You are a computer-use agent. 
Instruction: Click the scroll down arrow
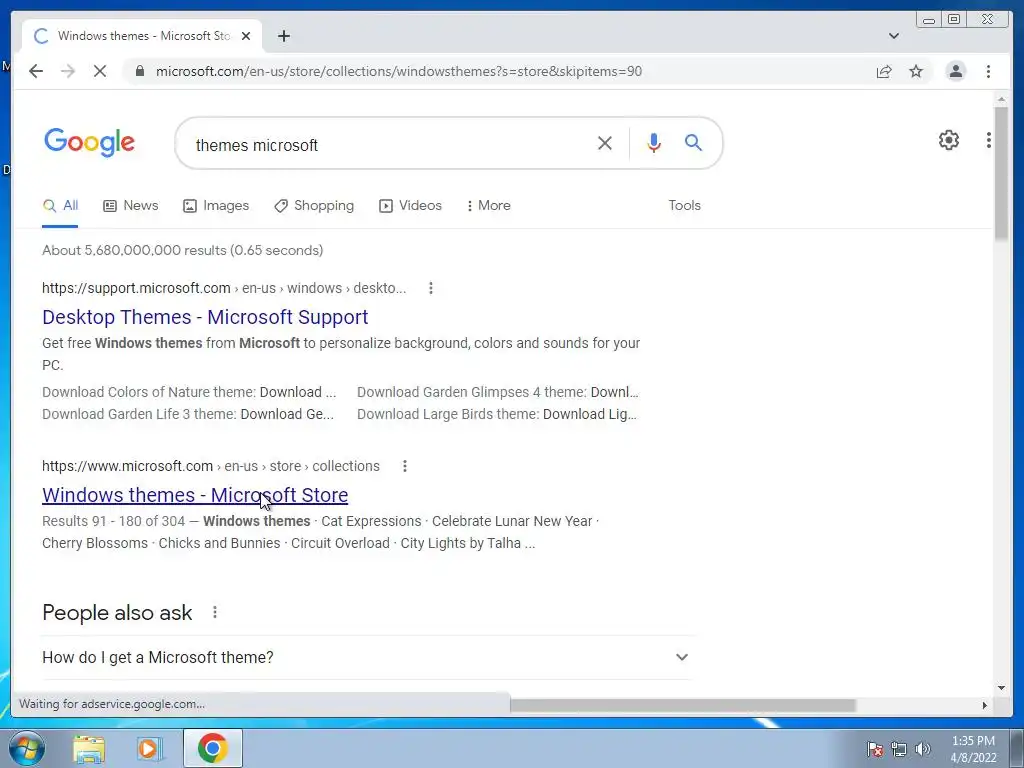[1001, 687]
